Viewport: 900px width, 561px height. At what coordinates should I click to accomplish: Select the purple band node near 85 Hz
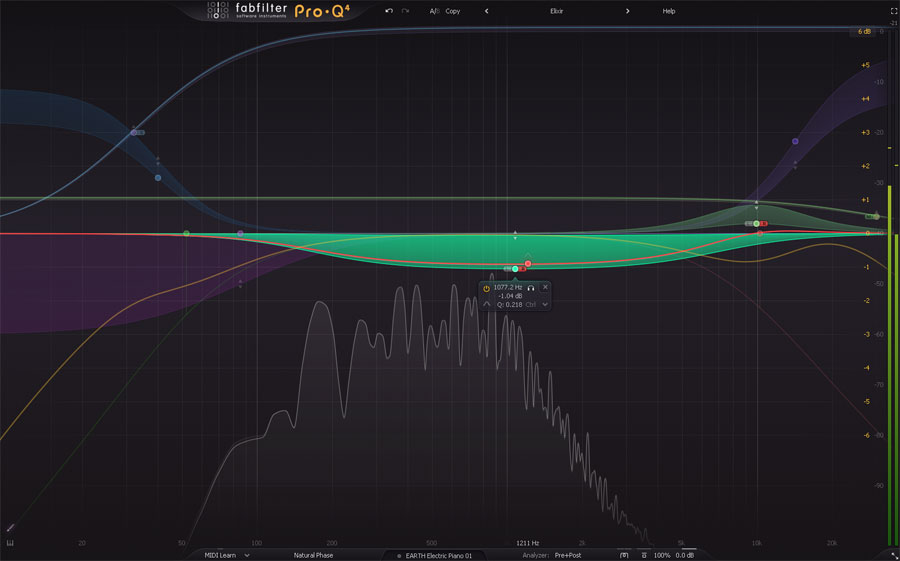point(240,234)
